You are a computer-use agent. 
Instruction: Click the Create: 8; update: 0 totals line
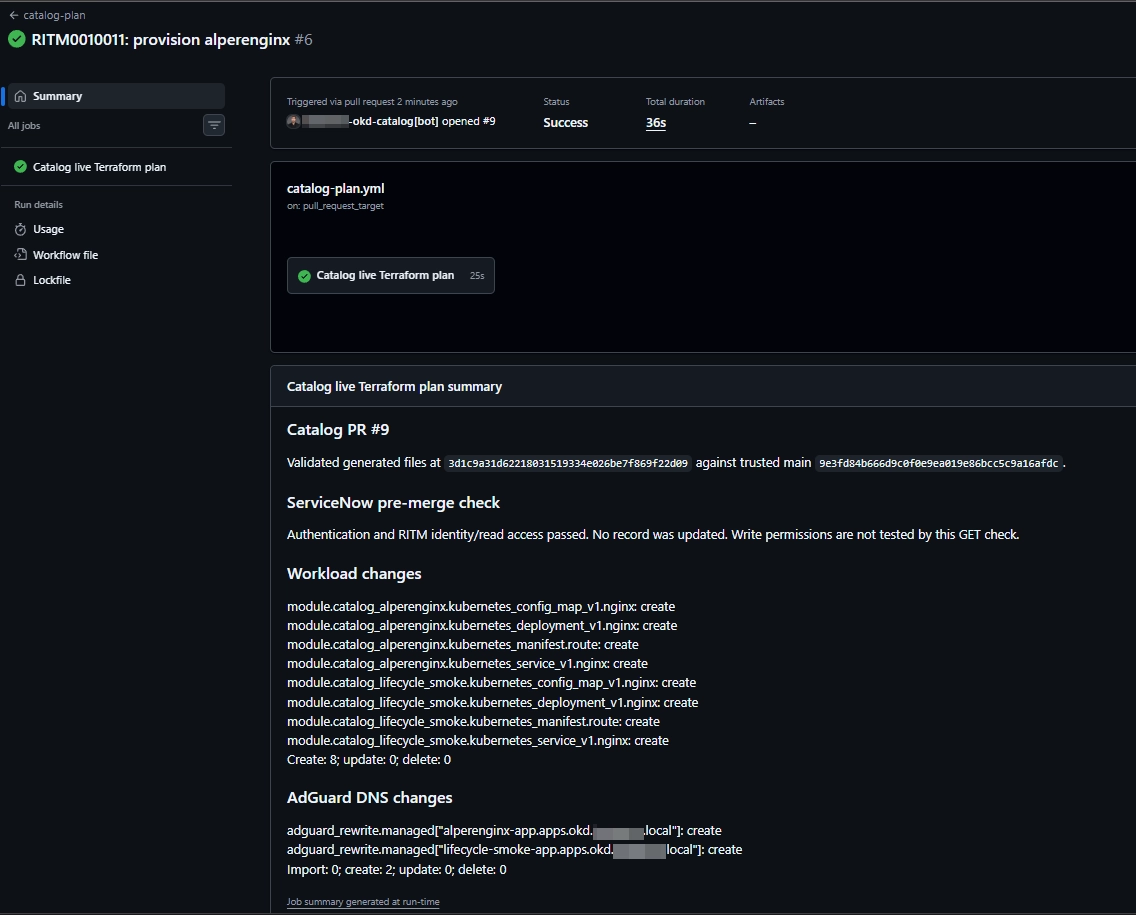click(369, 759)
